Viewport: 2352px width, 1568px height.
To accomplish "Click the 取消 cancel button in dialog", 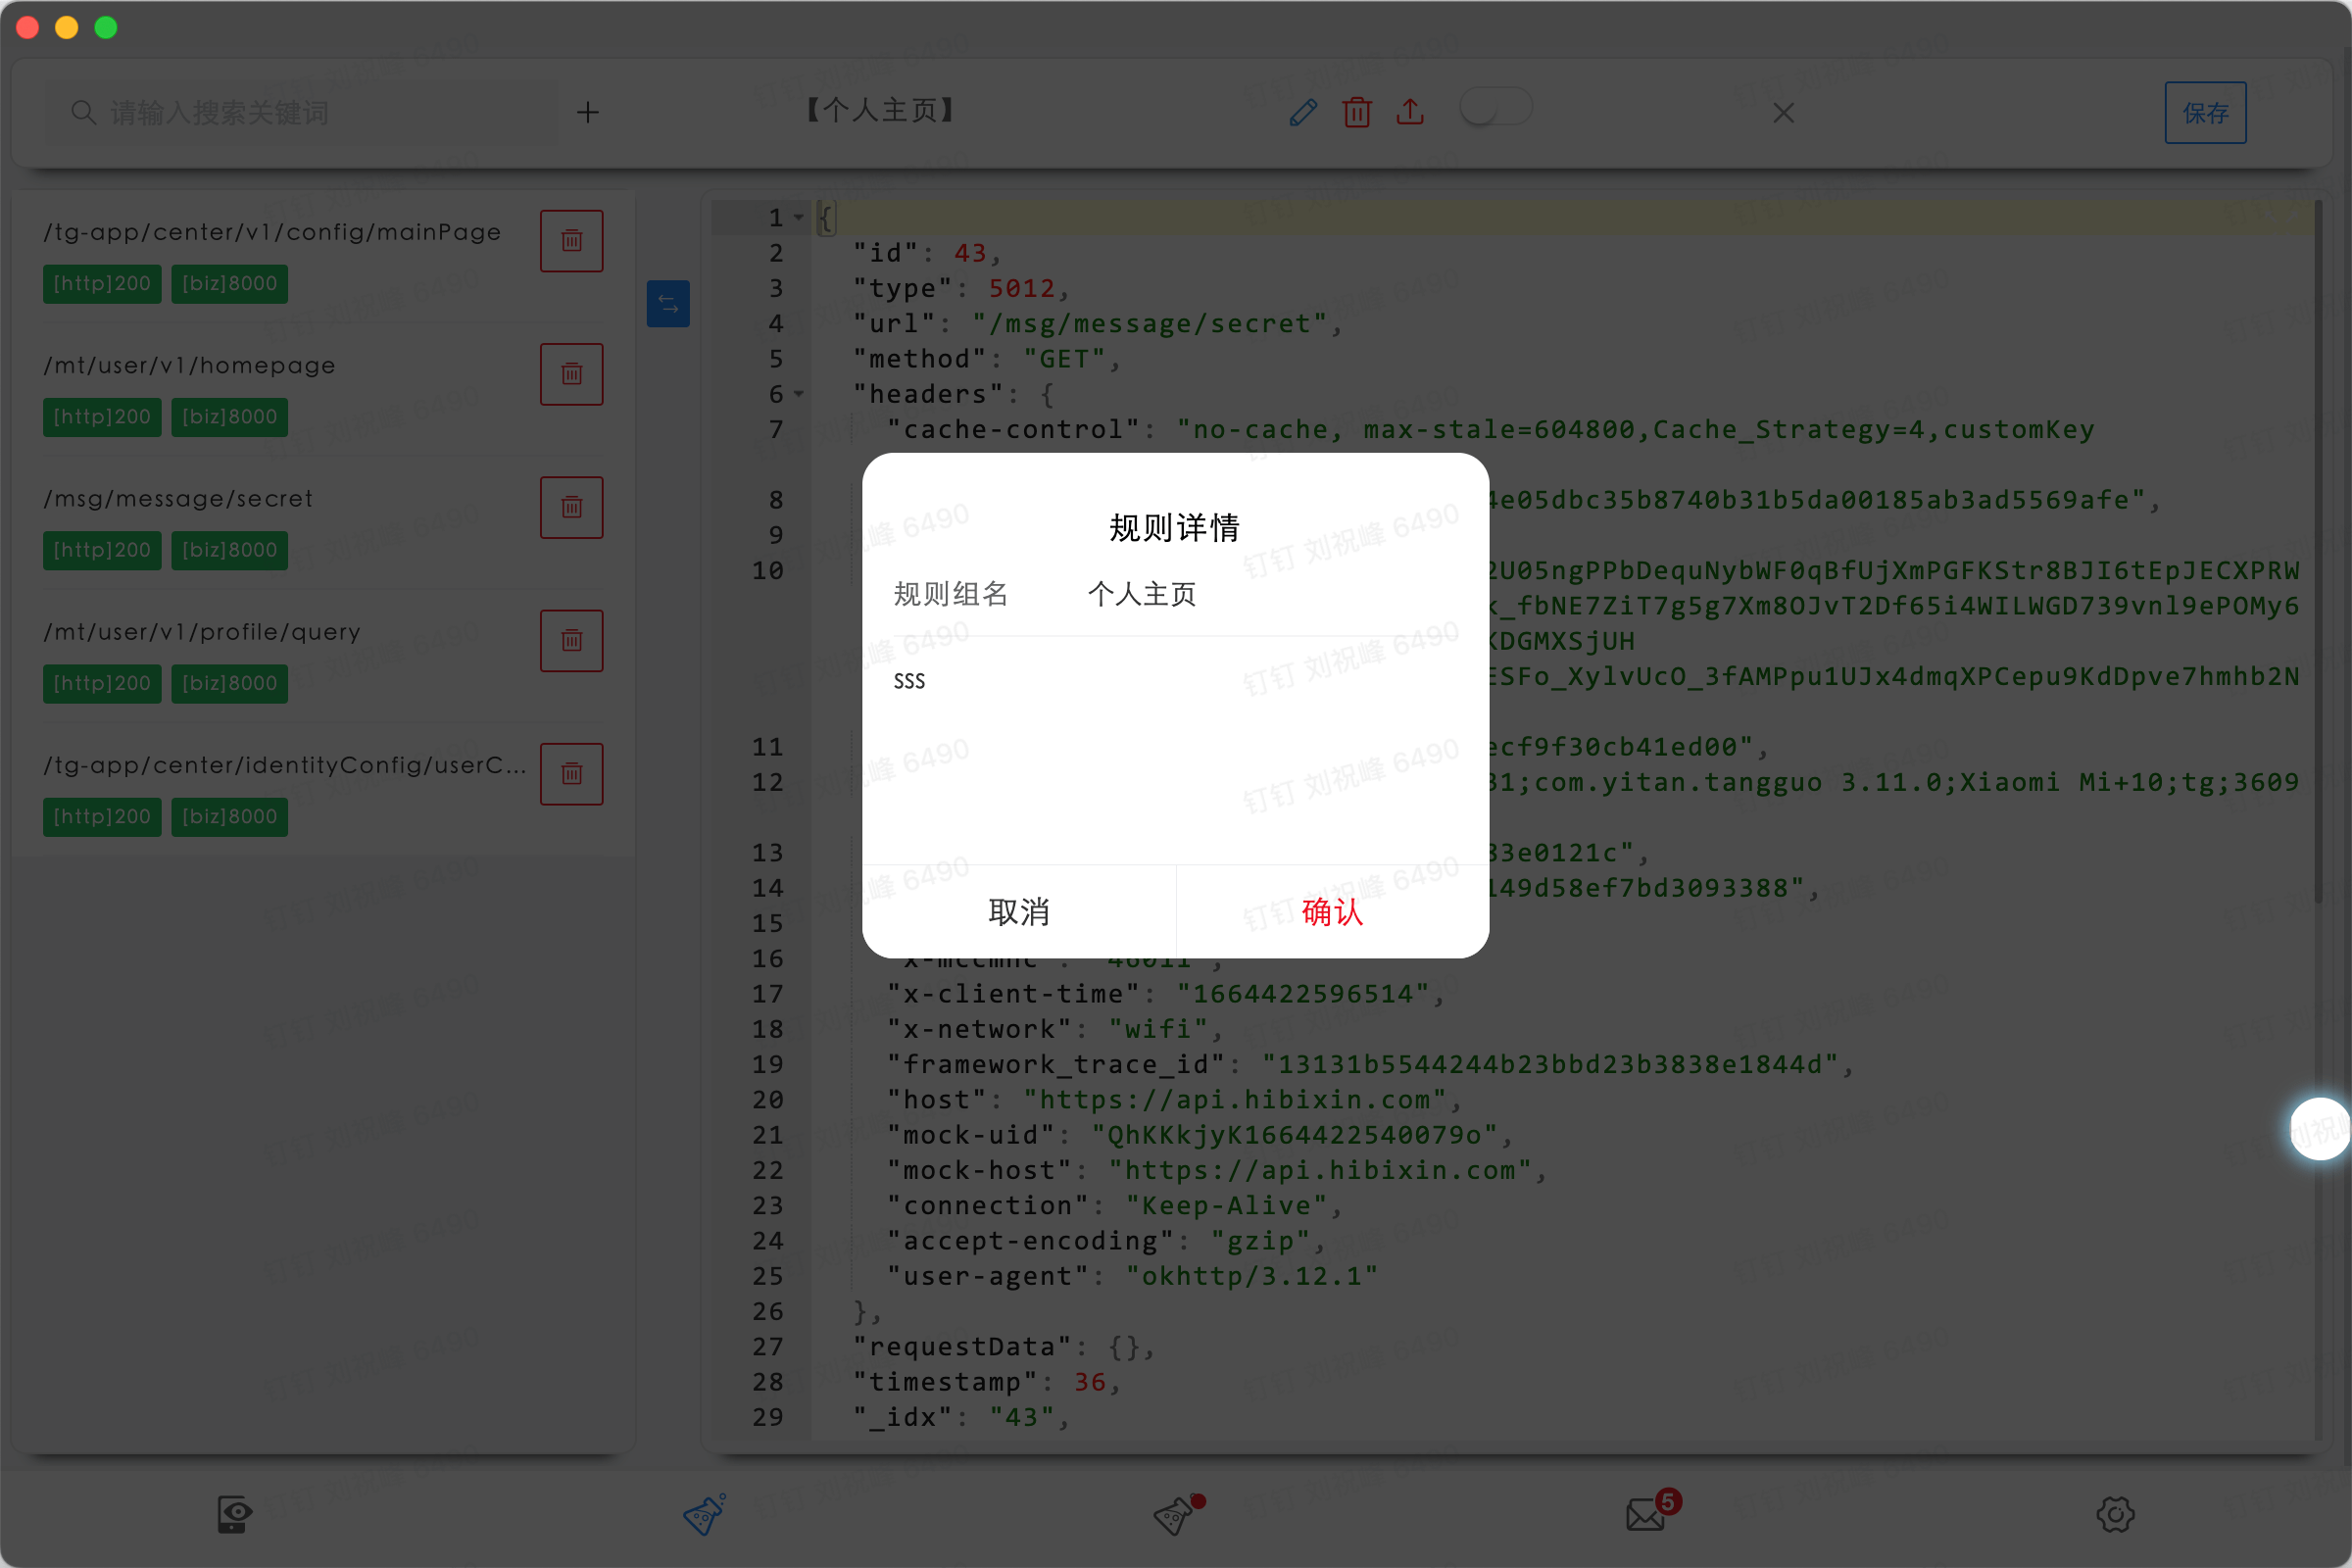I will point(1019,911).
